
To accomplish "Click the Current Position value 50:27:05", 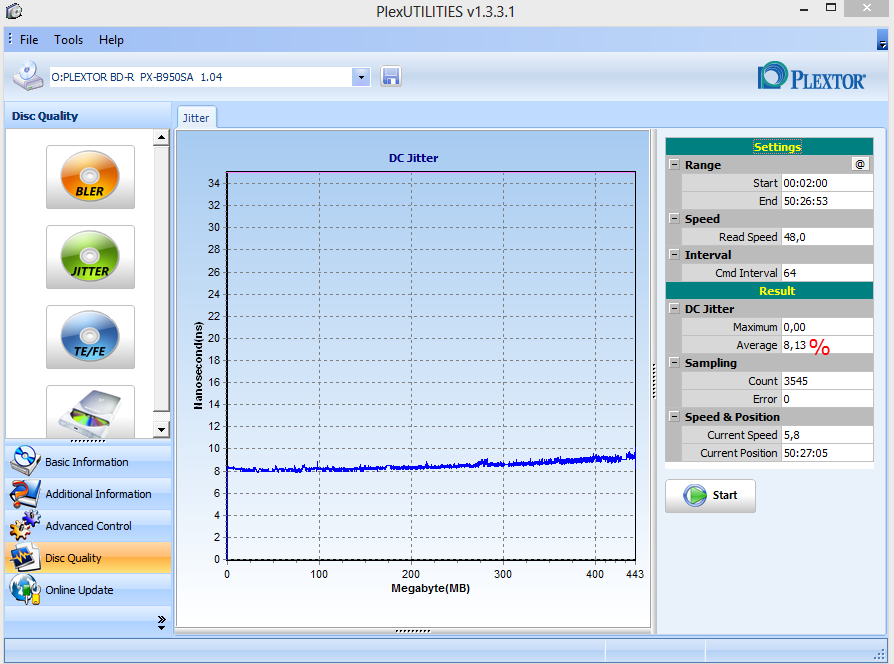I will coord(827,453).
